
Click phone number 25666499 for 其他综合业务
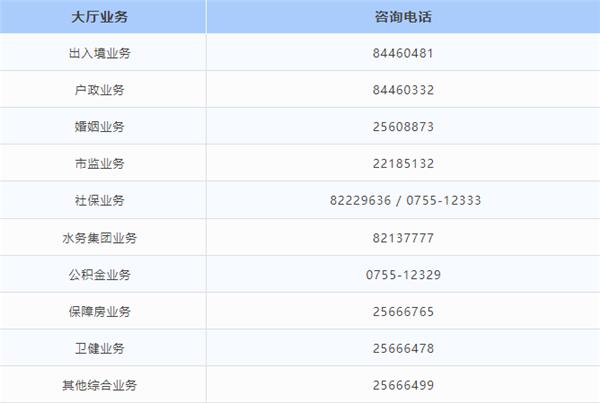(x=404, y=385)
